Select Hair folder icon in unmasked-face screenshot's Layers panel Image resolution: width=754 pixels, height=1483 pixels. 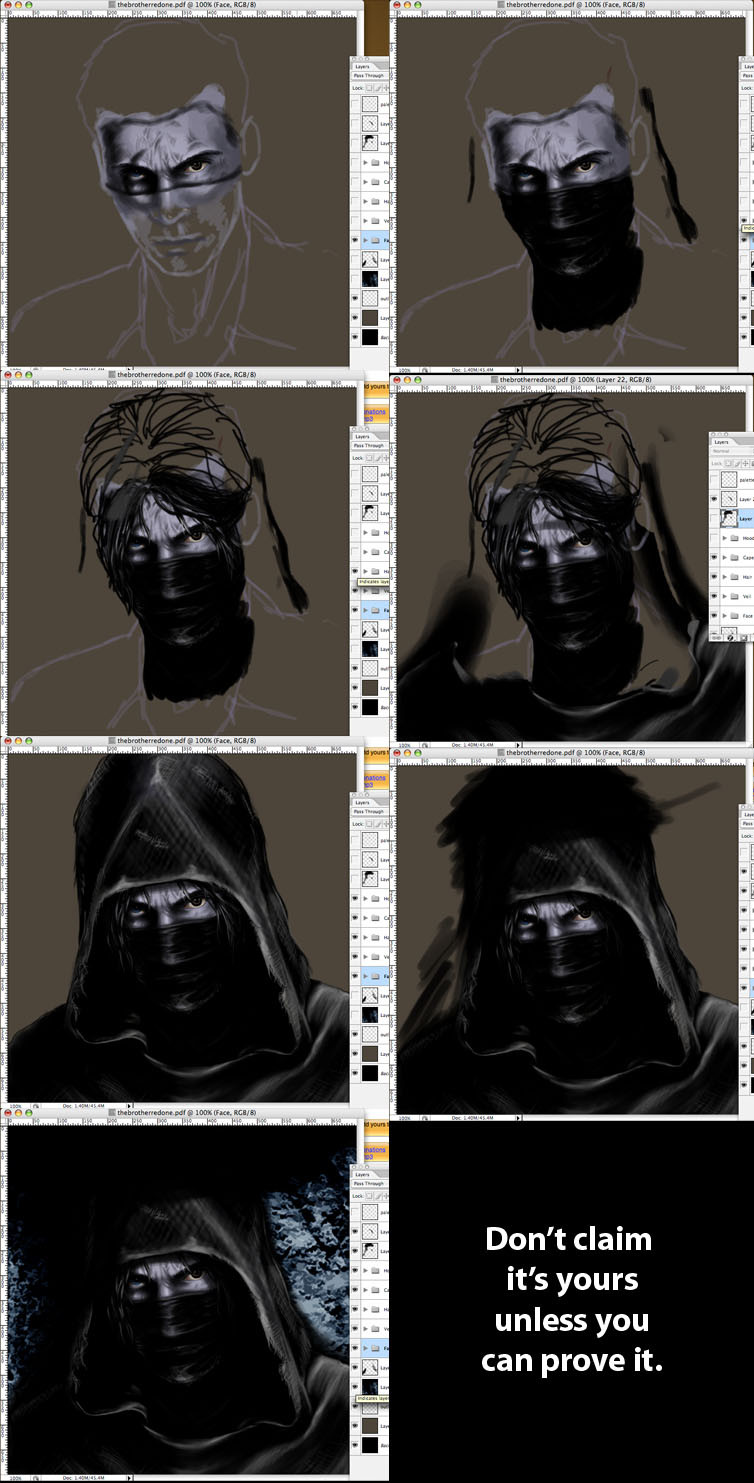(x=375, y=201)
